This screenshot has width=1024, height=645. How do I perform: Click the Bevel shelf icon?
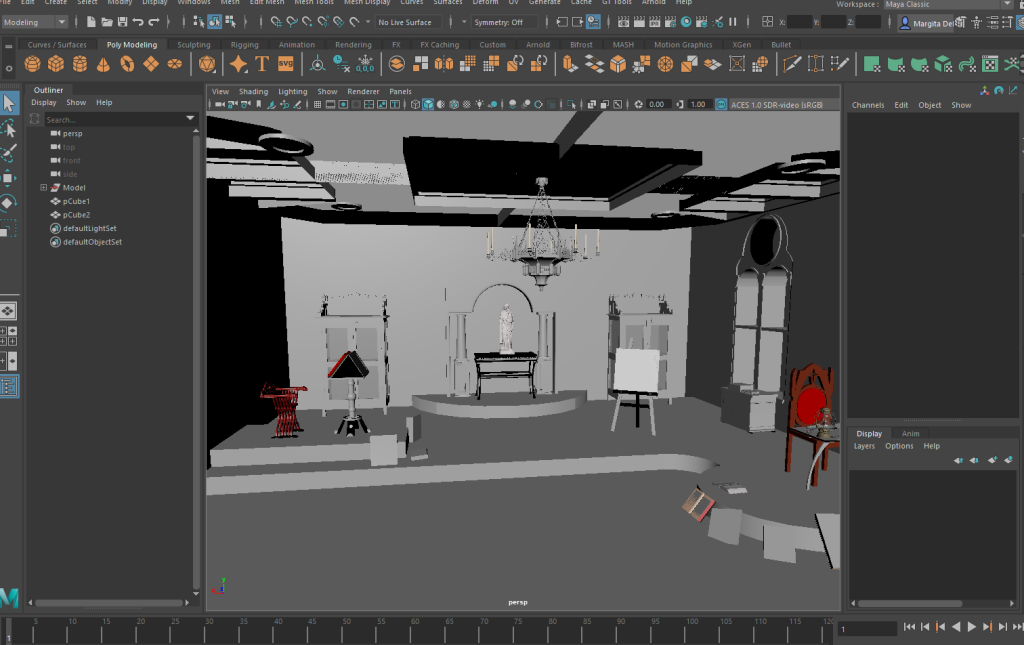coord(618,64)
